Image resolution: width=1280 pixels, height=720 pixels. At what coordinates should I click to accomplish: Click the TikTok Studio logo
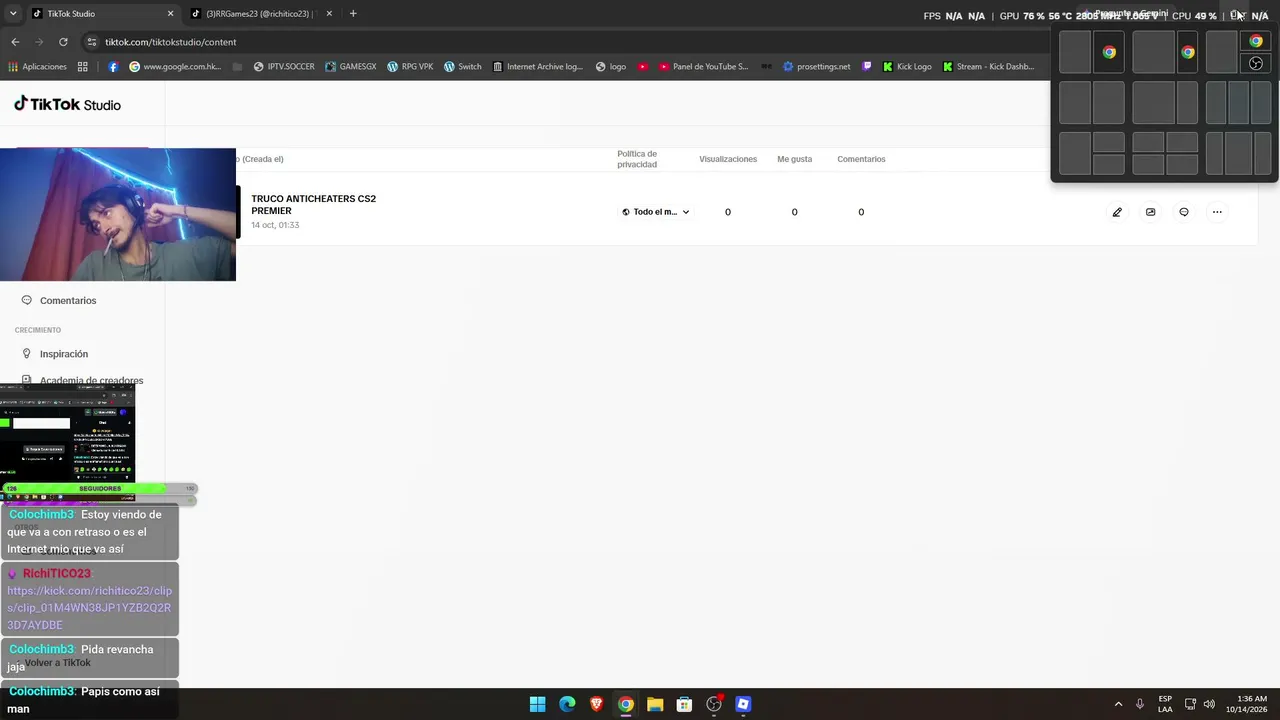coord(67,104)
